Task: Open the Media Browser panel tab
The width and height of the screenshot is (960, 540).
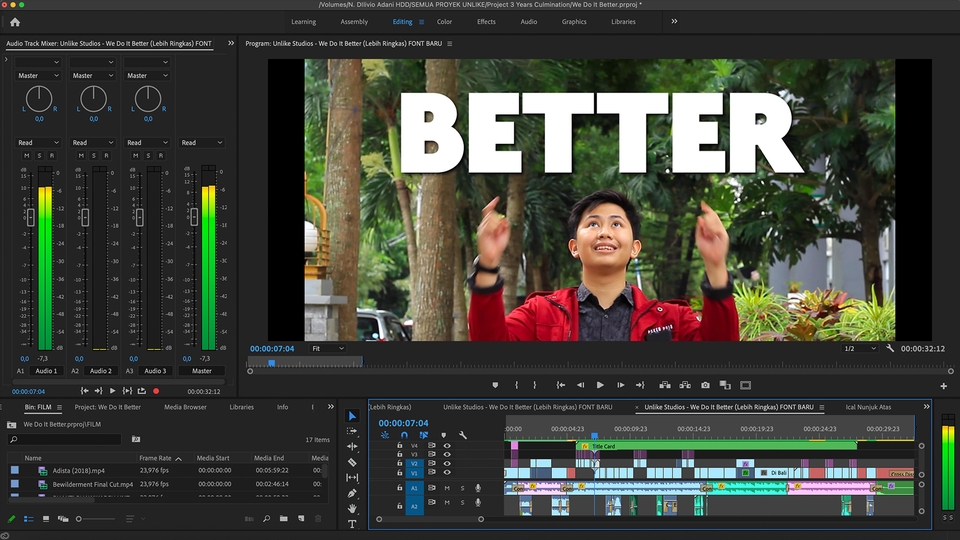Action: (x=185, y=407)
